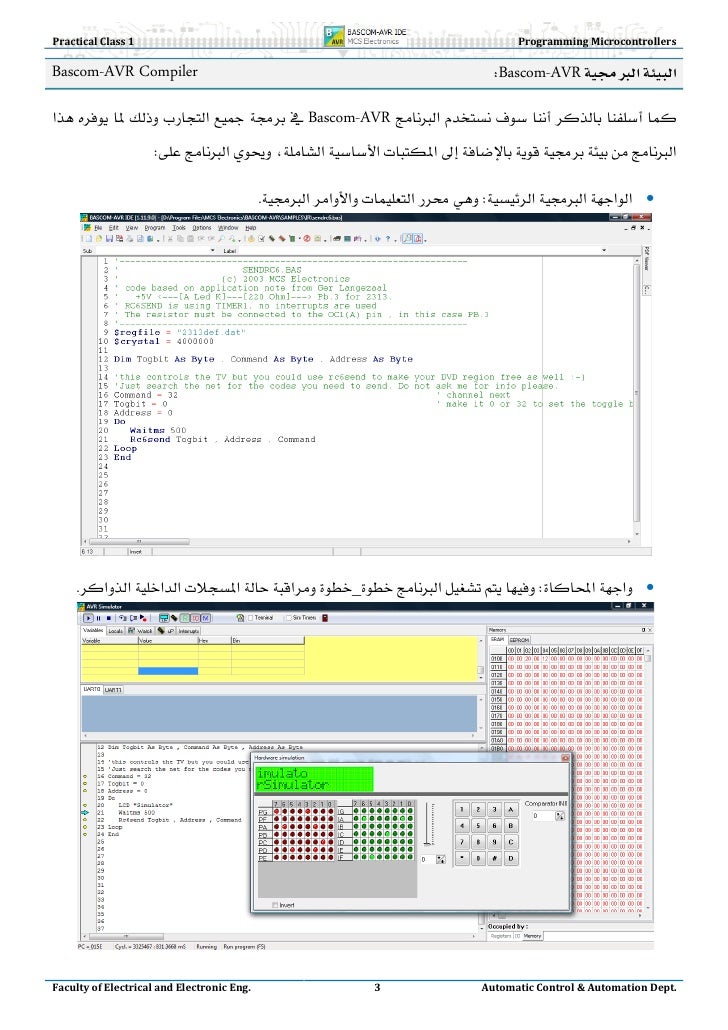Screen dimensions: 728x1030
Task: Click code line '$crystal = 4000000'
Action: tap(164, 342)
